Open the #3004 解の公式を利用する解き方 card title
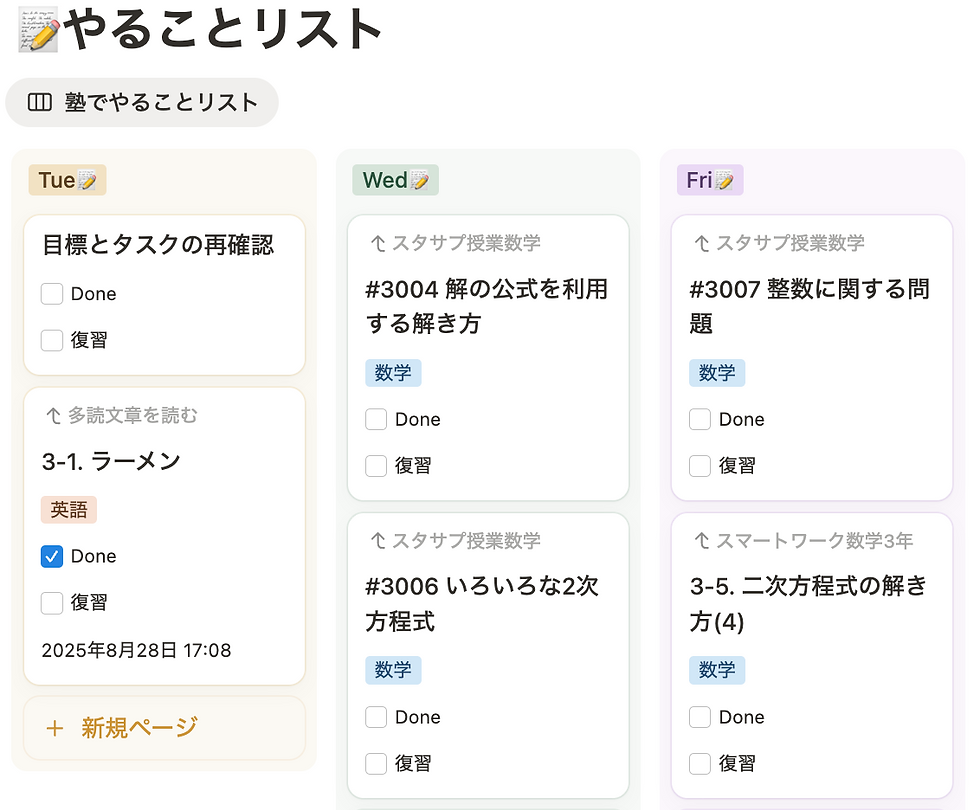The width and height of the screenshot is (980, 810). [x=486, y=306]
